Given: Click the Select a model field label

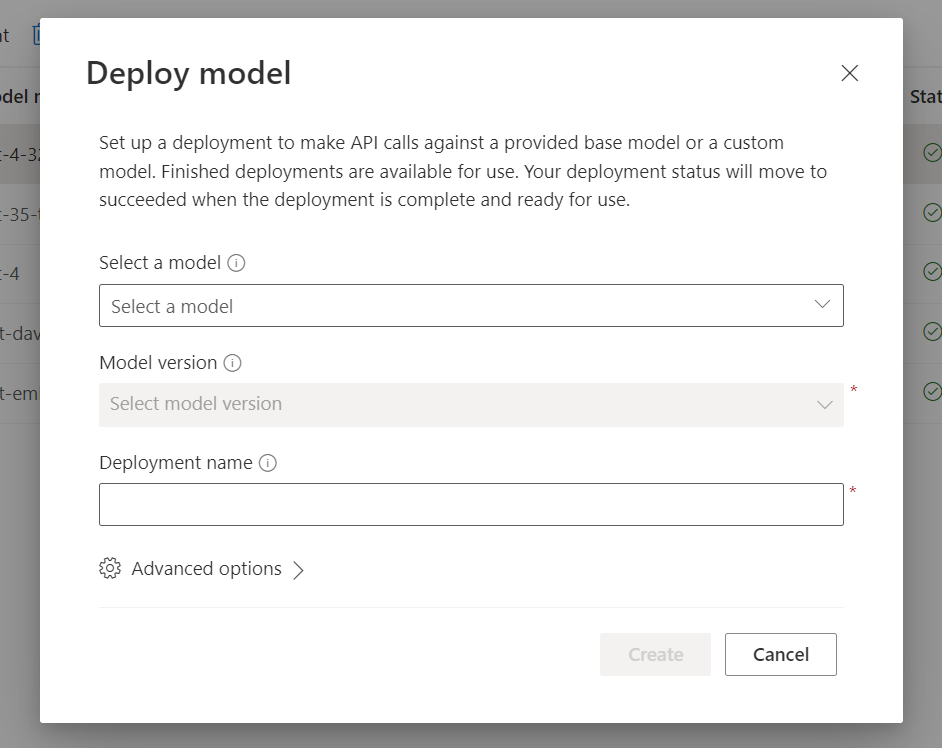Looking at the screenshot, I should pyautogui.click(x=160, y=263).
